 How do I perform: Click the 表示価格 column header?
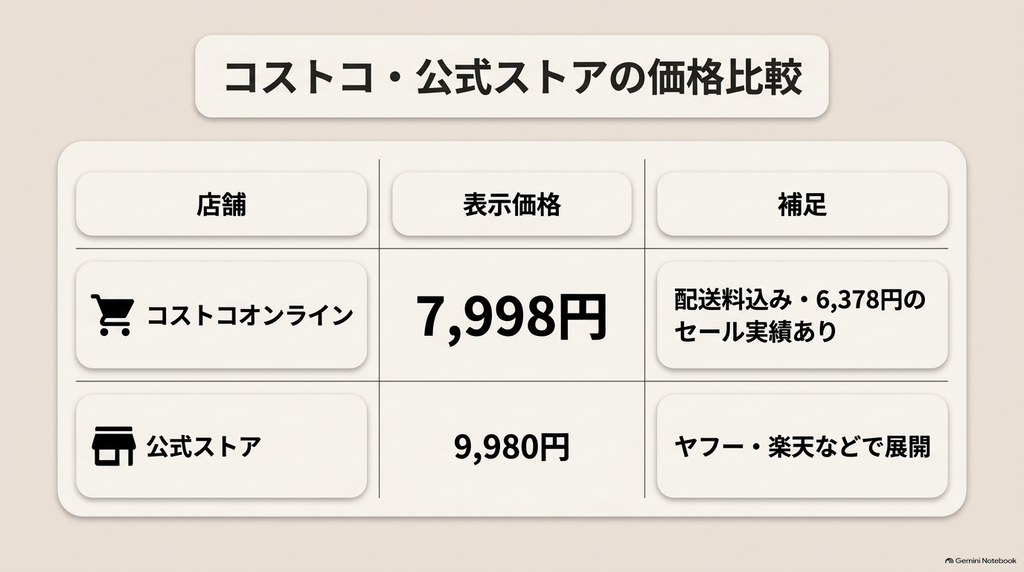tap(512, 204)
